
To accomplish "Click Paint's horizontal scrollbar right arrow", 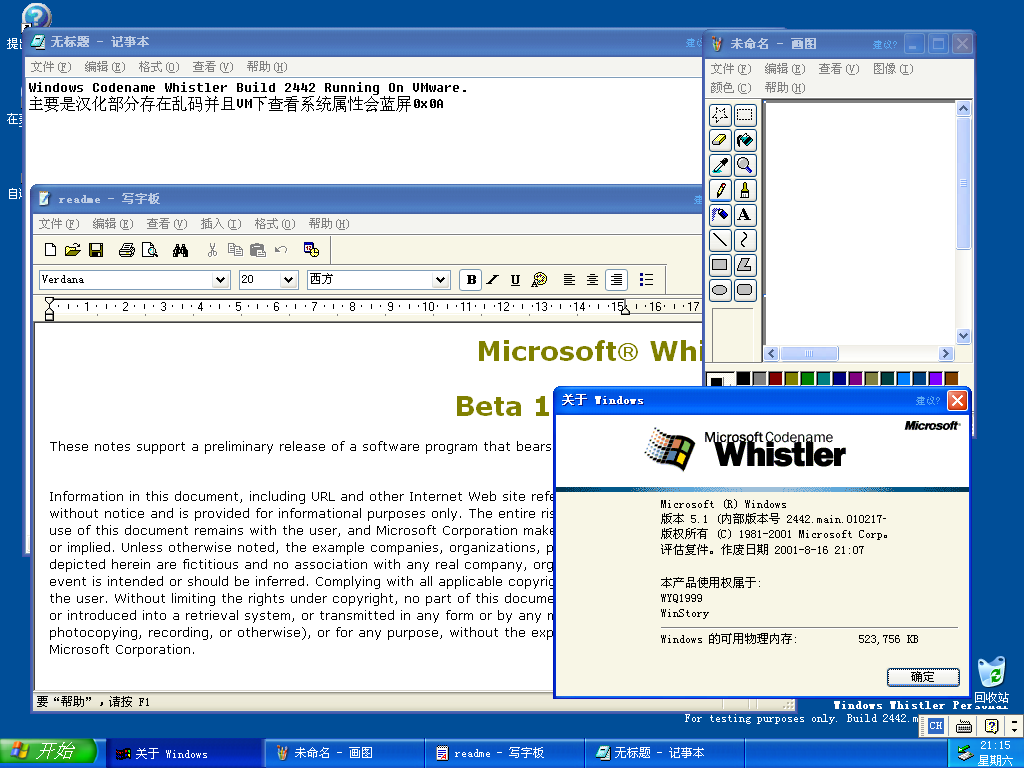I will coord(946,353).
